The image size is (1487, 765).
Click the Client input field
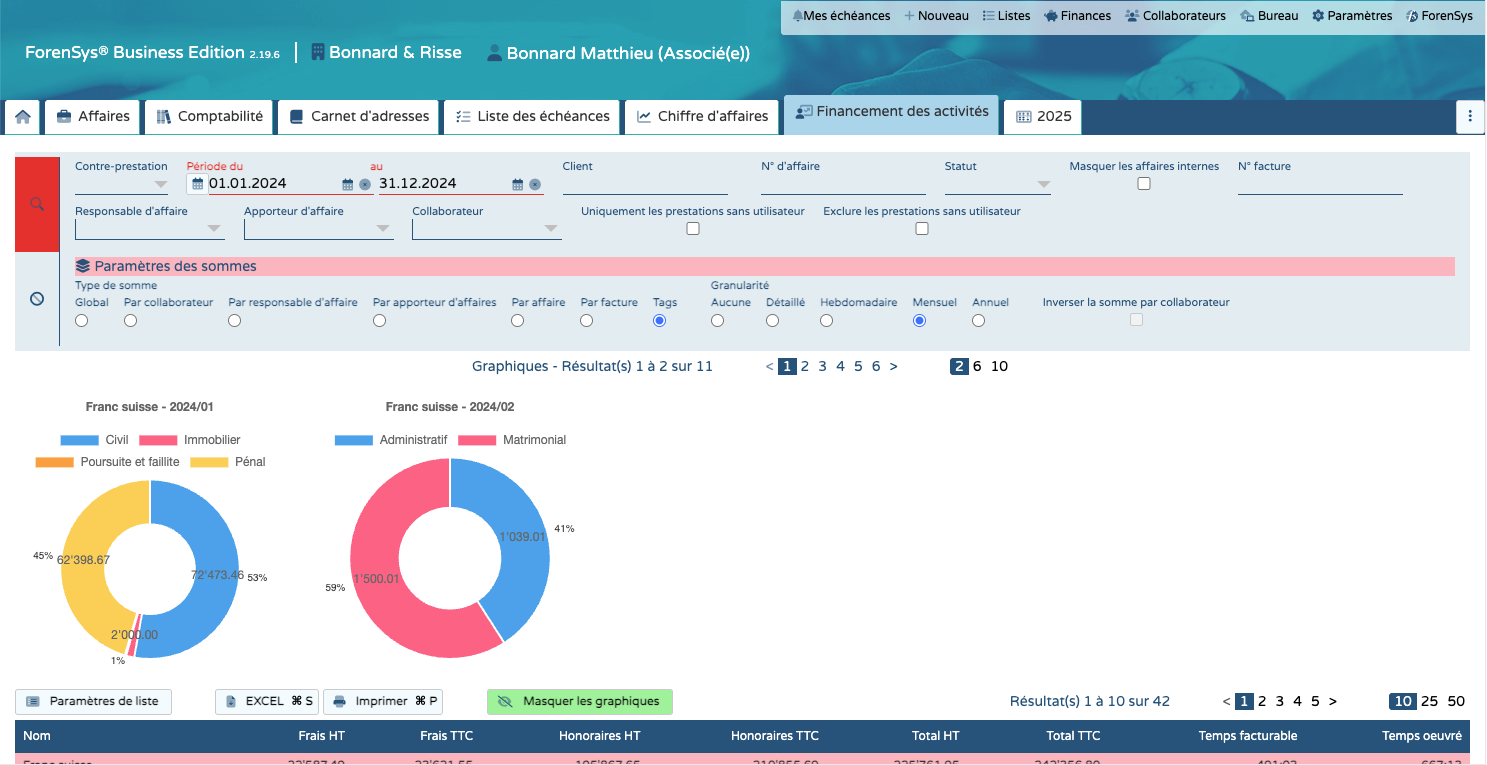(644, 184)
